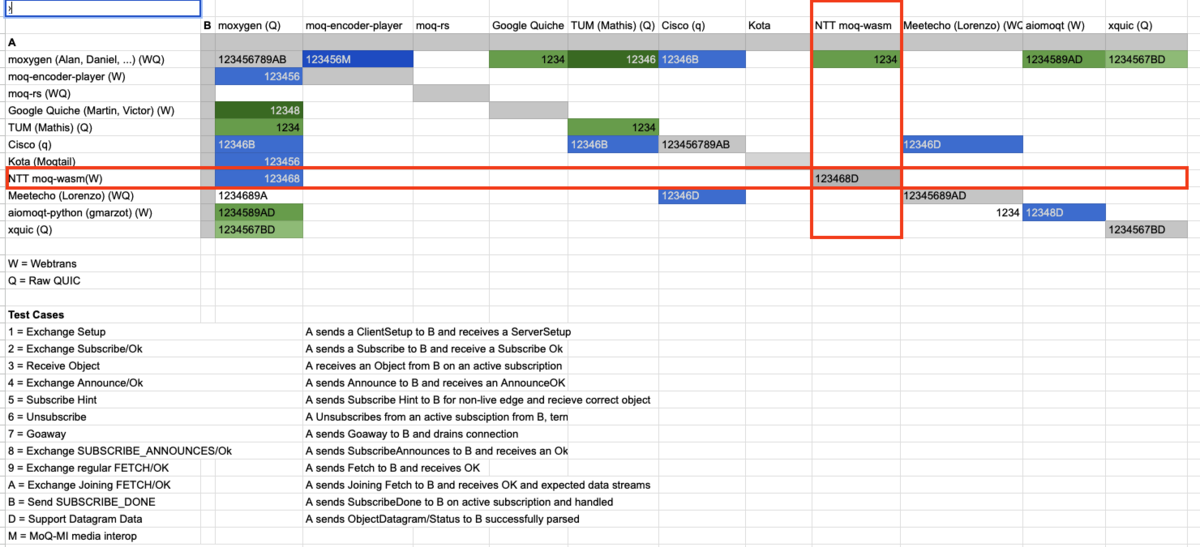The image size is (1200, 547).
Task: Select the "moxygen (Q)" column header
Action: (258, 25)
